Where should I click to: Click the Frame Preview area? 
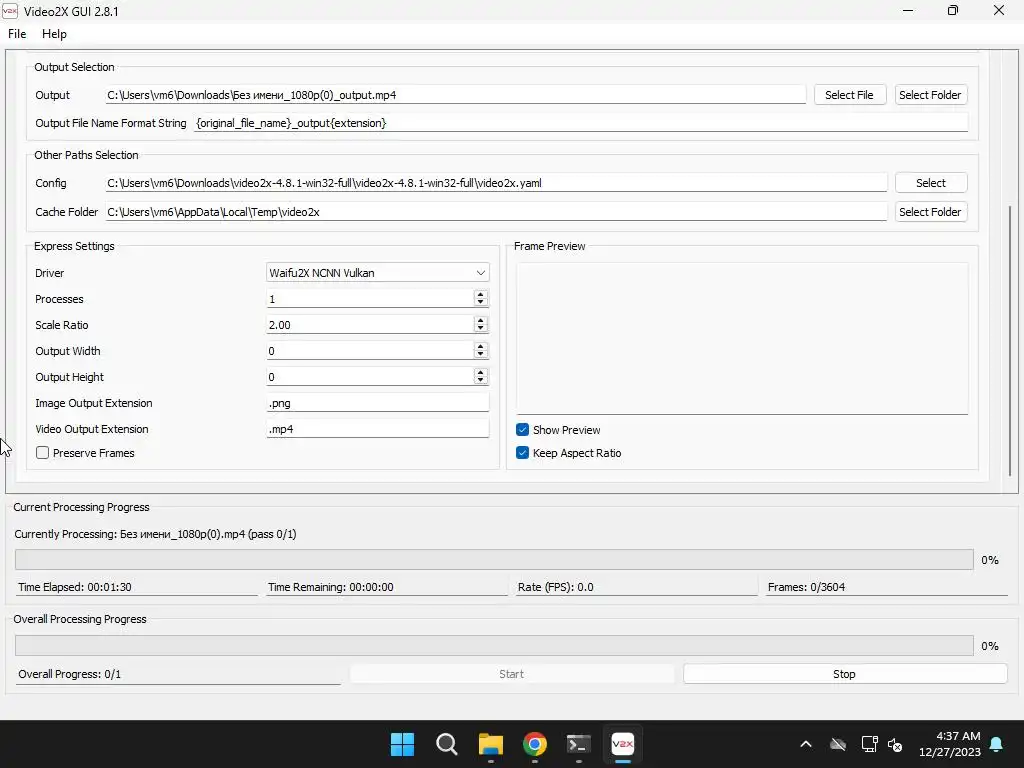tap(742, 338)
